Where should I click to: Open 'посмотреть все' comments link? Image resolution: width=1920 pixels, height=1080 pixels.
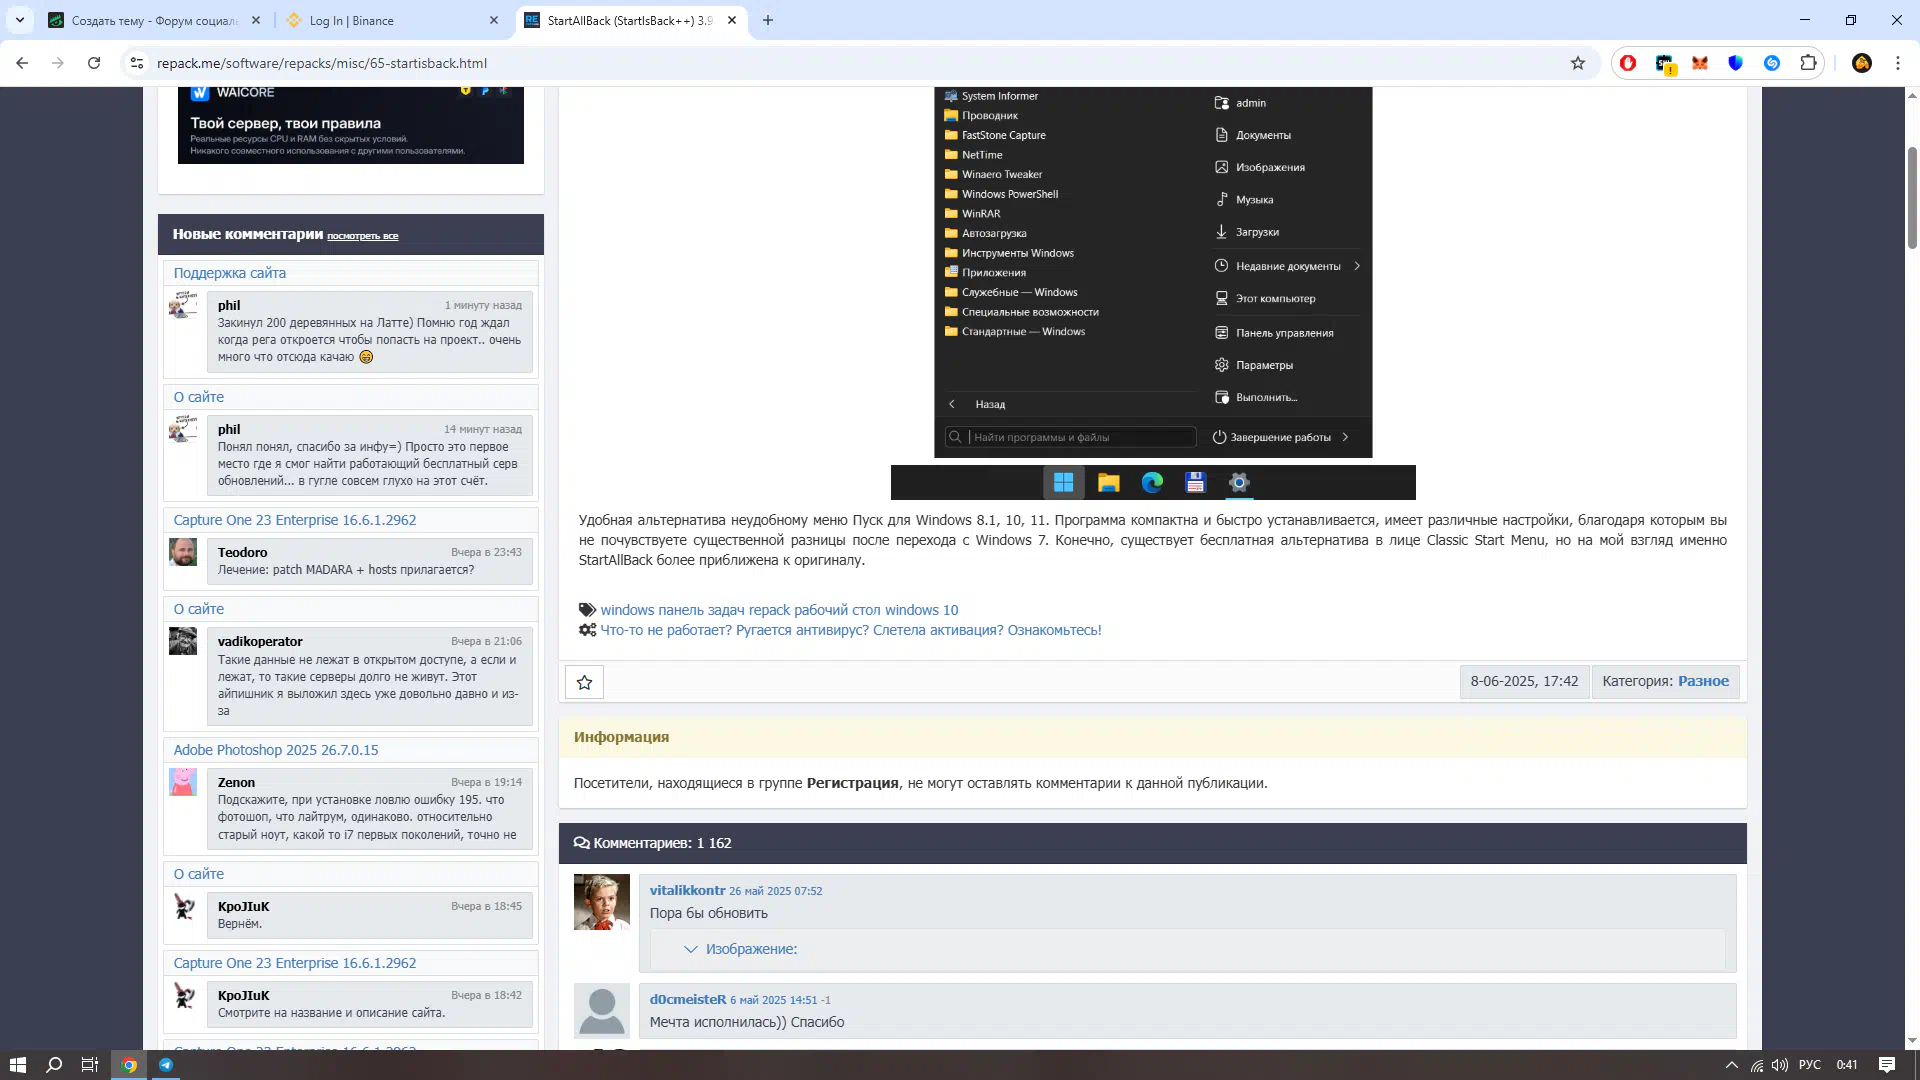(x=362, y=236)
